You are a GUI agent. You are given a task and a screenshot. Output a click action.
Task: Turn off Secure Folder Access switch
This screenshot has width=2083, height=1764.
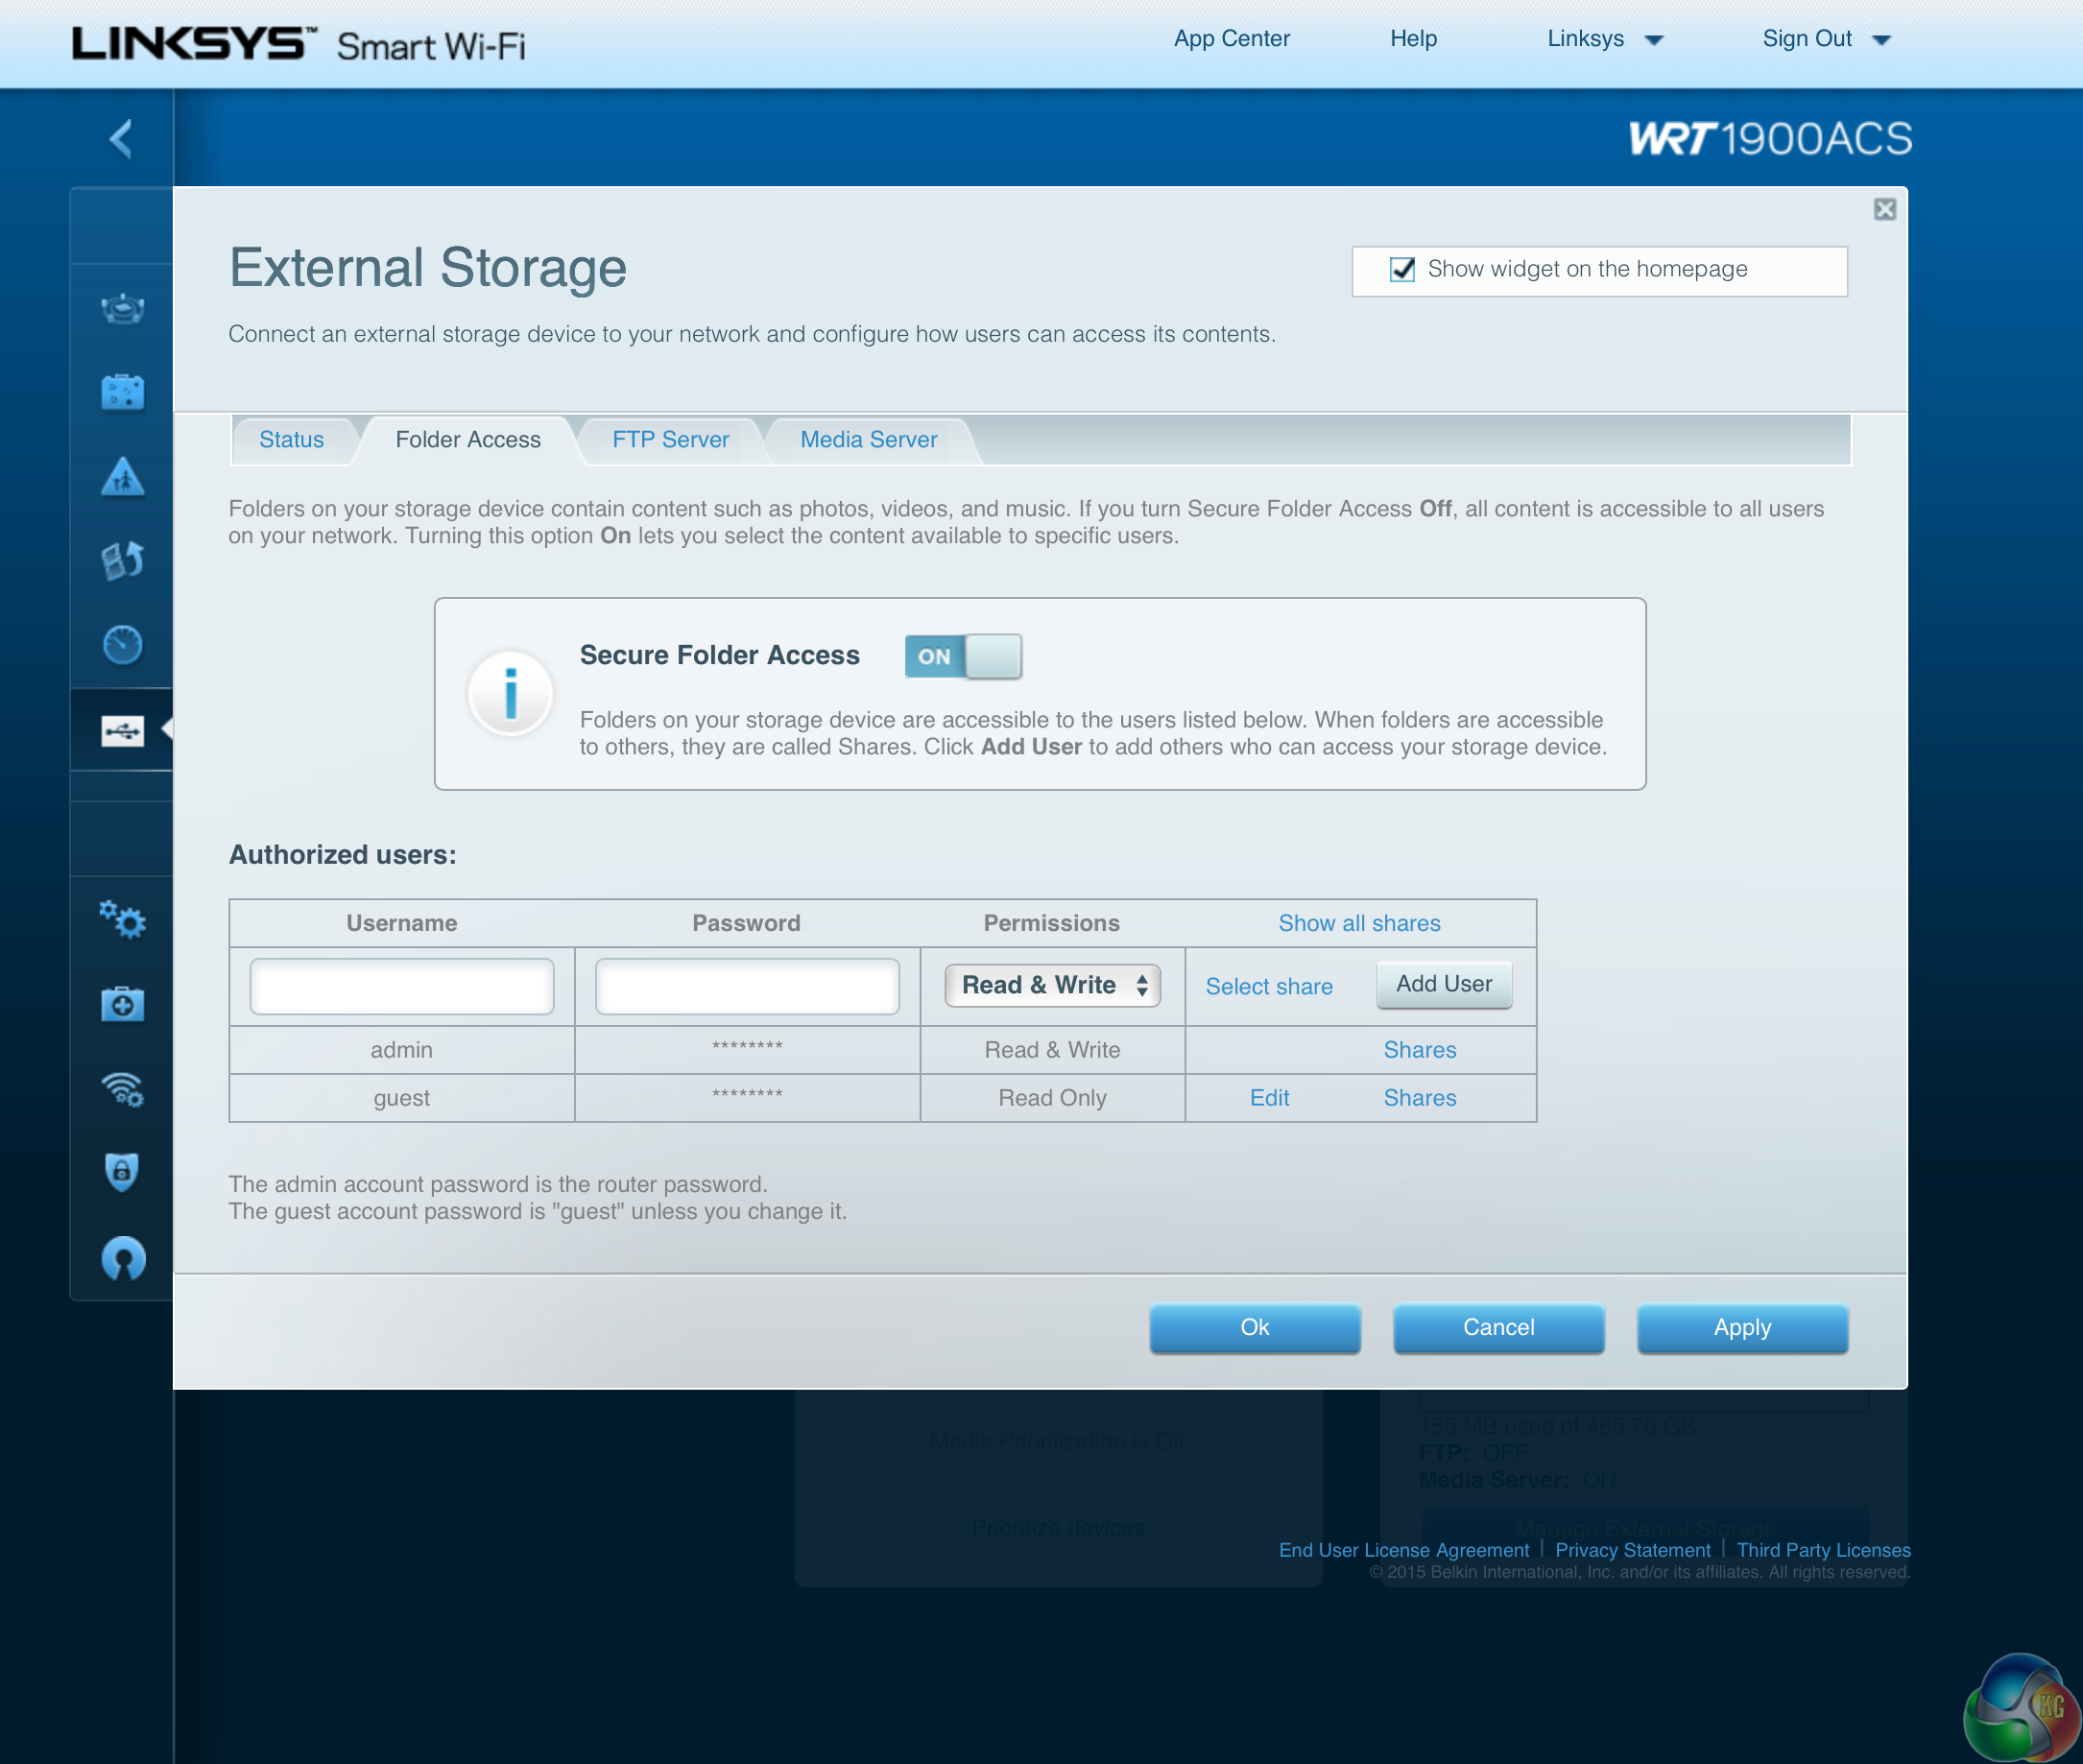(x=962, y=657)
